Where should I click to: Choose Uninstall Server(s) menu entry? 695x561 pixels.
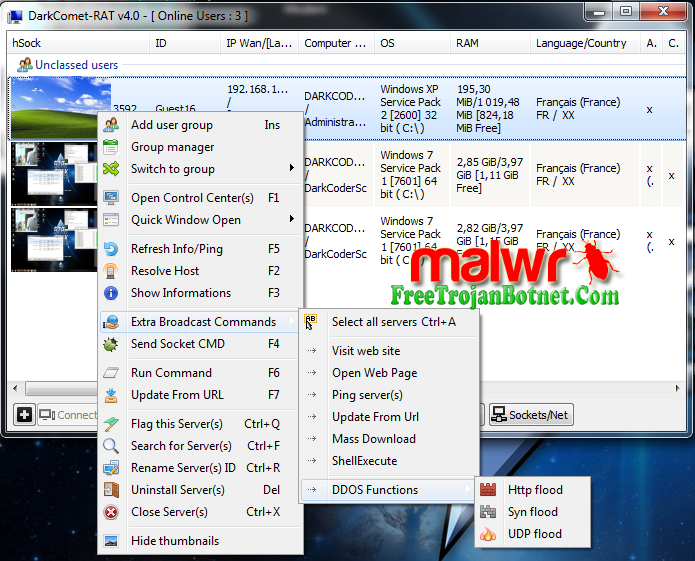(x=201, y=490)
